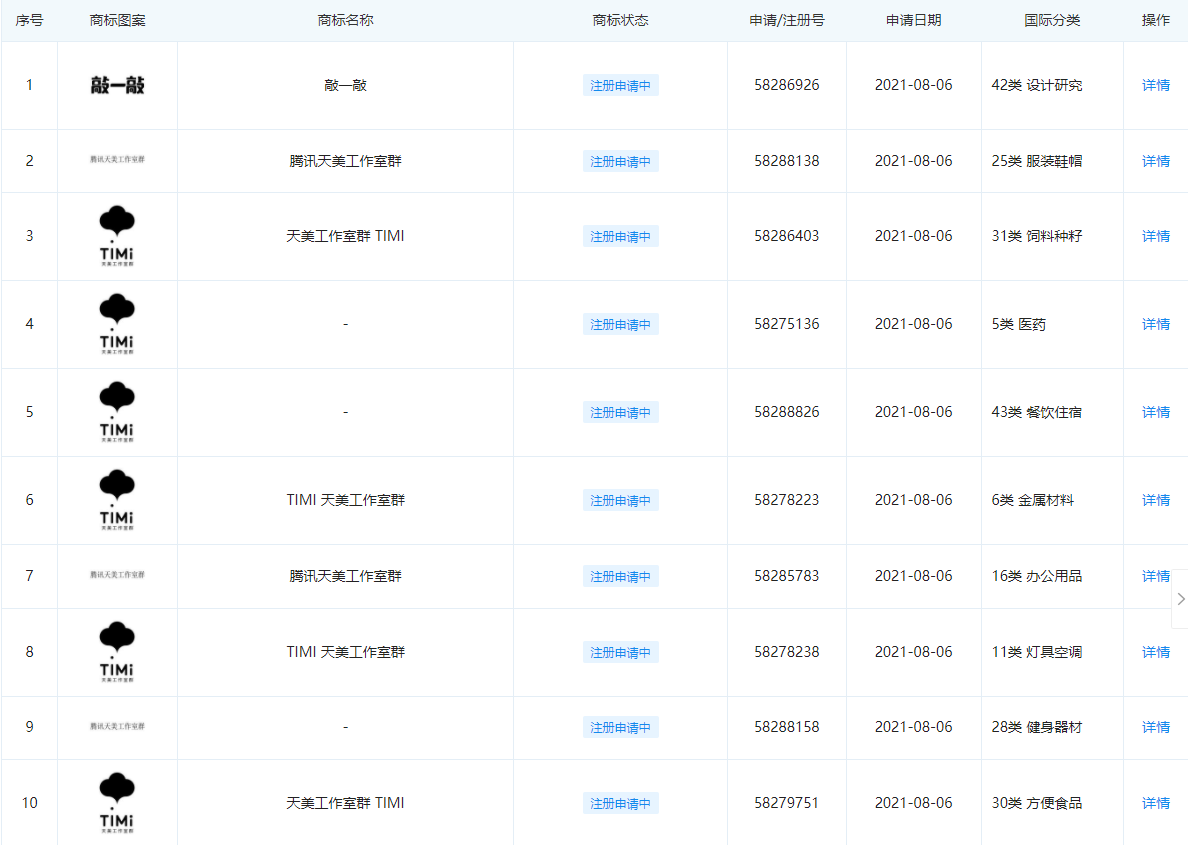Click 注册申请中 status tag in row 7

click(621, 577)
